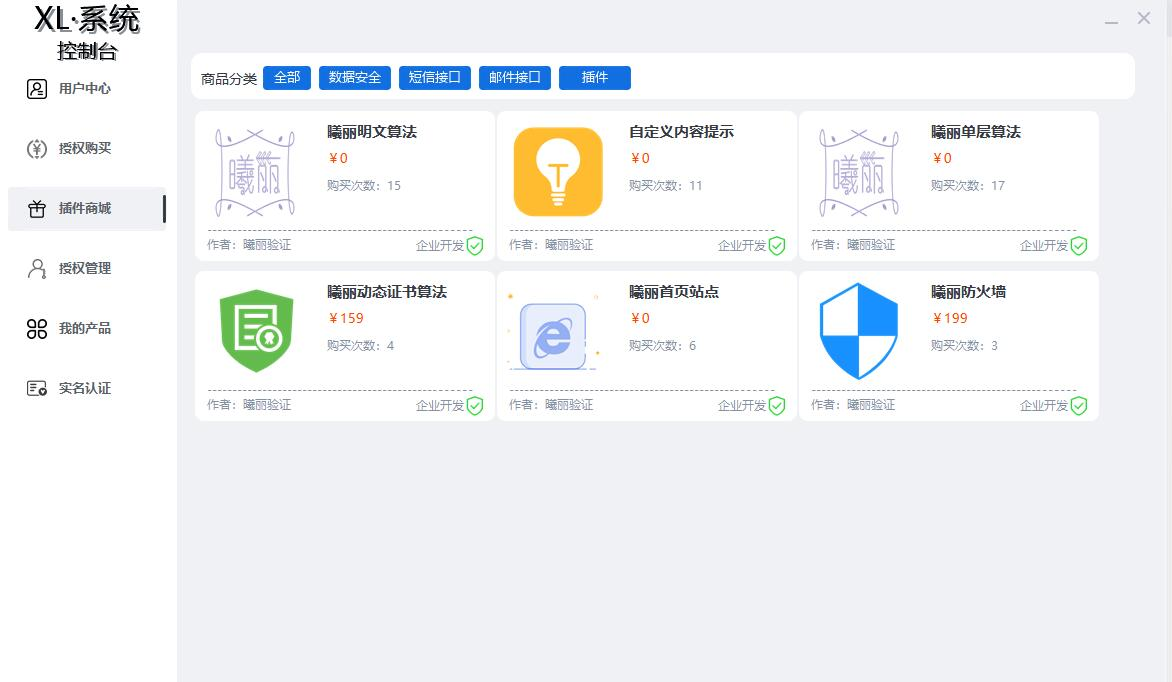Click the 曦丽单层算法 seal thumbnail
The image size is (1172, 682).
pyautogui.click(x=858, y=172)
